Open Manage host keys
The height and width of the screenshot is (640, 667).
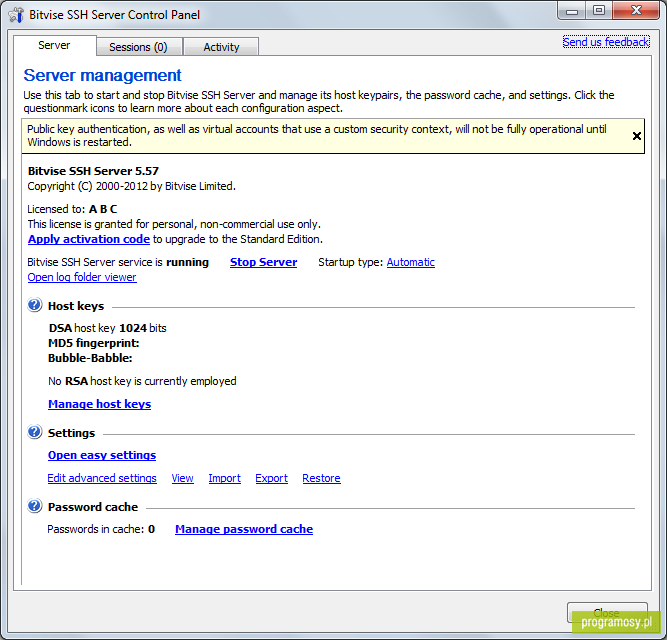click(x=100, y=404)
